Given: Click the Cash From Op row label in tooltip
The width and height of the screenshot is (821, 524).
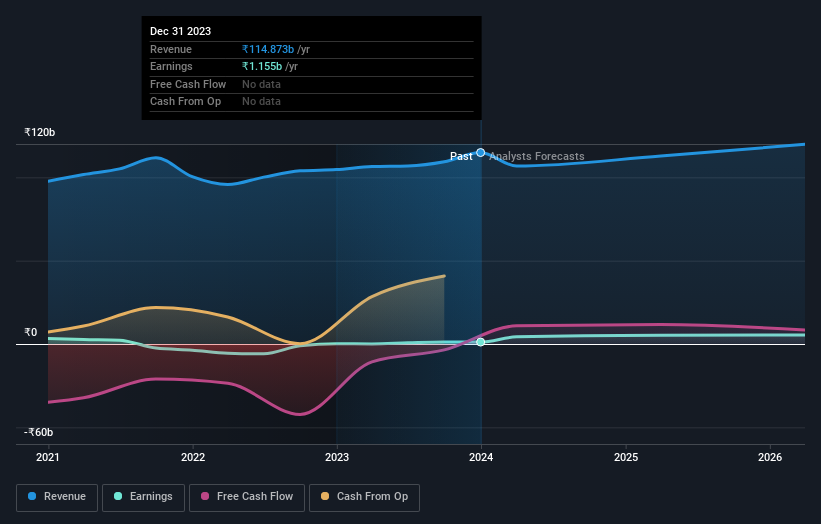Looking at the screenshot, I should [185, 102].
